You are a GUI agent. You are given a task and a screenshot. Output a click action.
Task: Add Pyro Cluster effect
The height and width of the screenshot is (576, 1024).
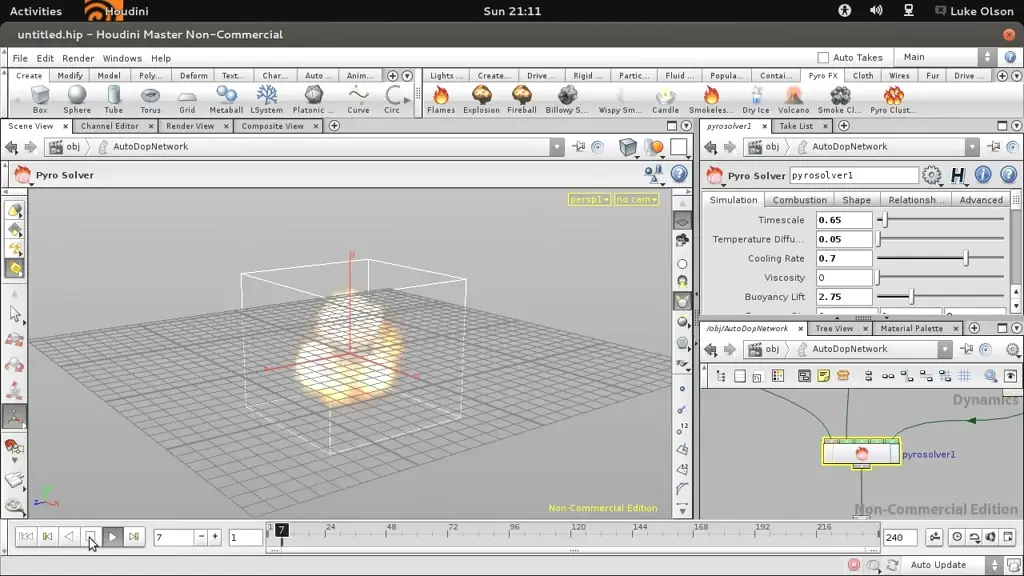(893, 99)
